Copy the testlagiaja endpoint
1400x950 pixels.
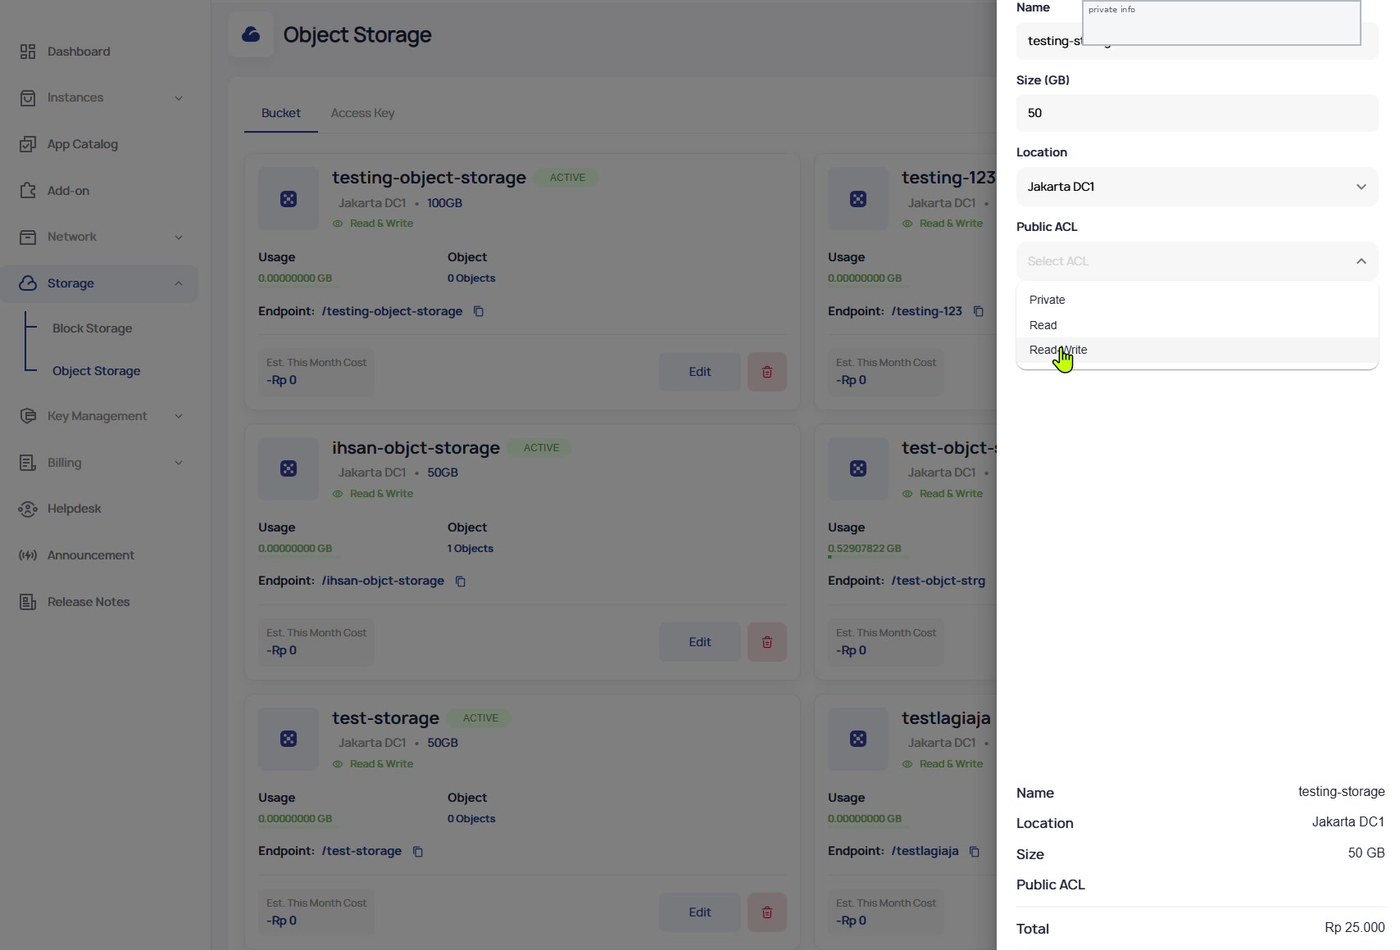tap(975, 852)
